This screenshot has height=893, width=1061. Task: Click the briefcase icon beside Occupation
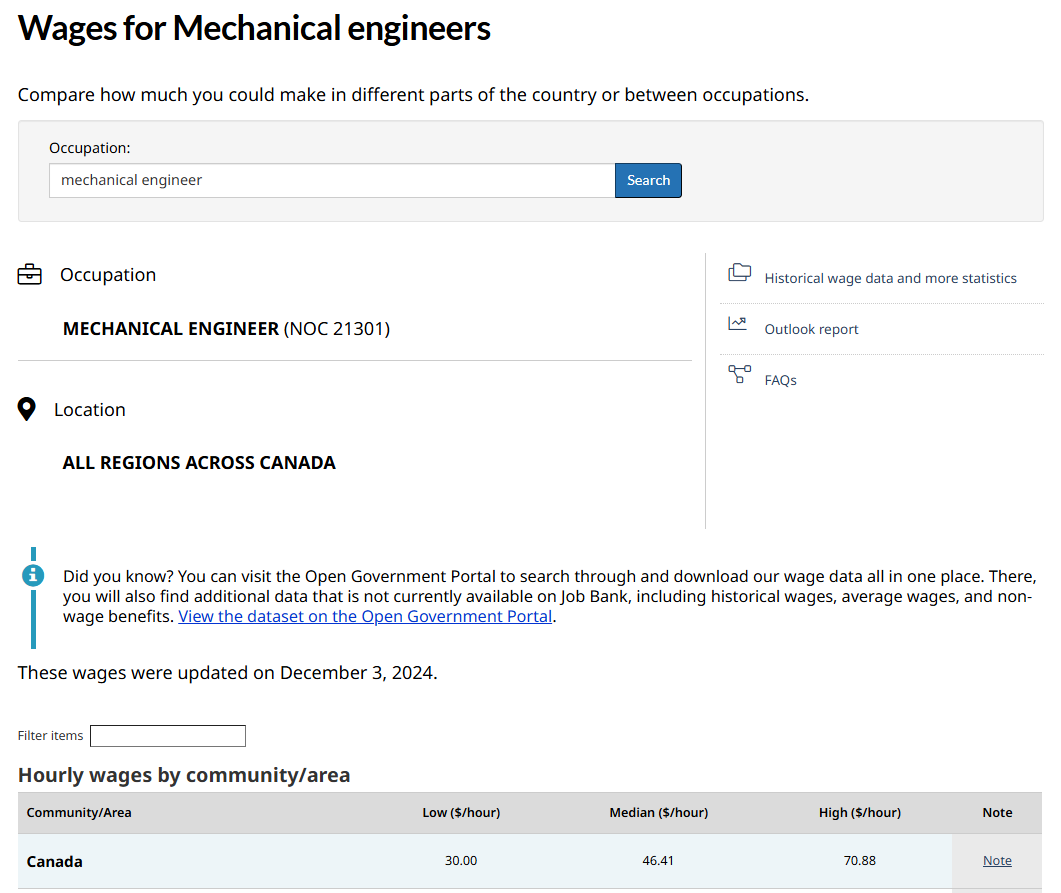(x=30, y=275)
